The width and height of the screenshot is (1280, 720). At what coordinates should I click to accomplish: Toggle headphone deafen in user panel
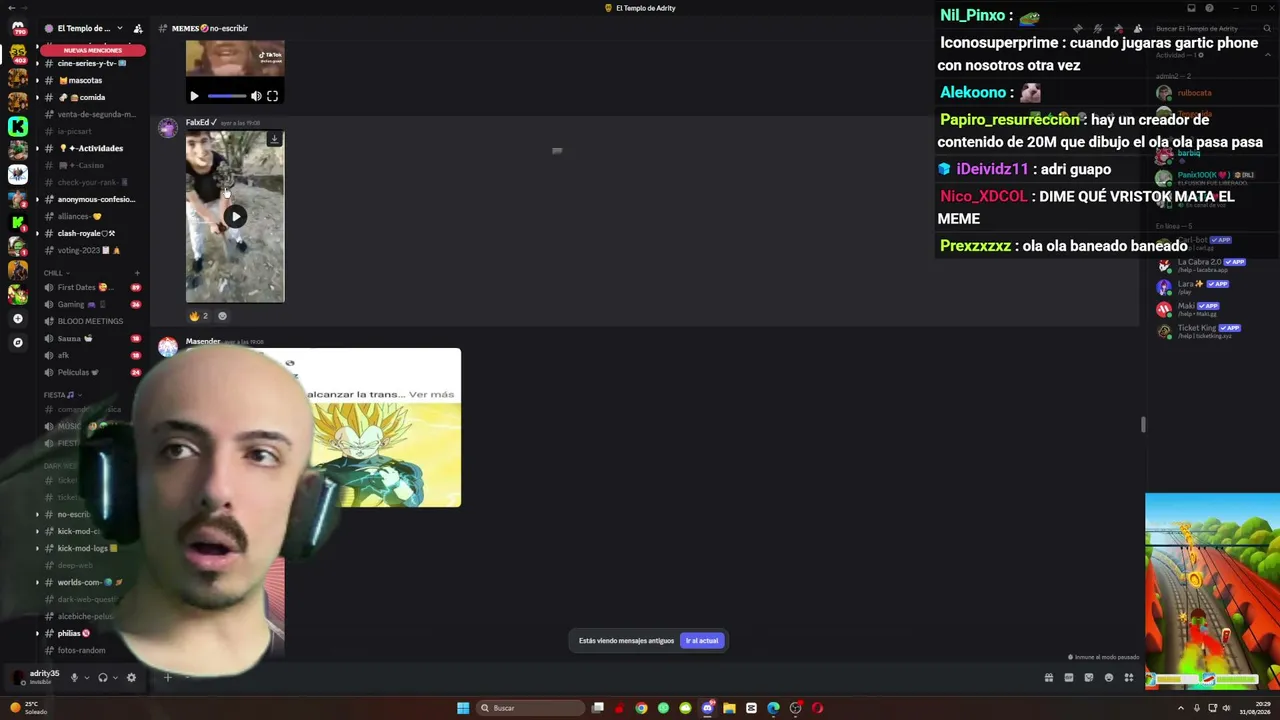point(102,677)
